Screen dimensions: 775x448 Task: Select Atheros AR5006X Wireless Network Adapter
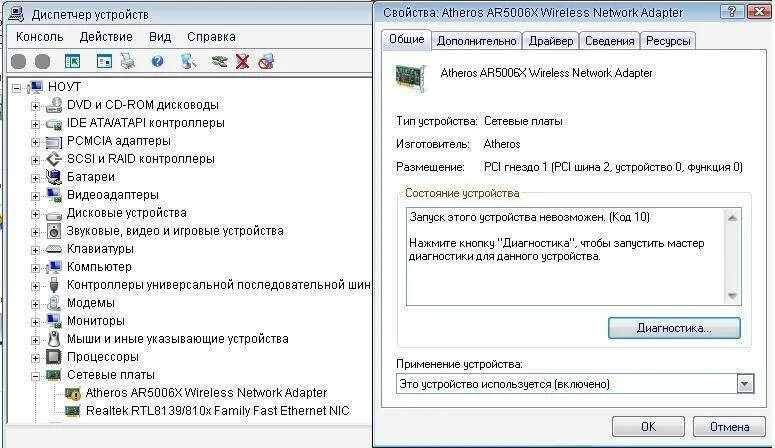click(206, 393)
